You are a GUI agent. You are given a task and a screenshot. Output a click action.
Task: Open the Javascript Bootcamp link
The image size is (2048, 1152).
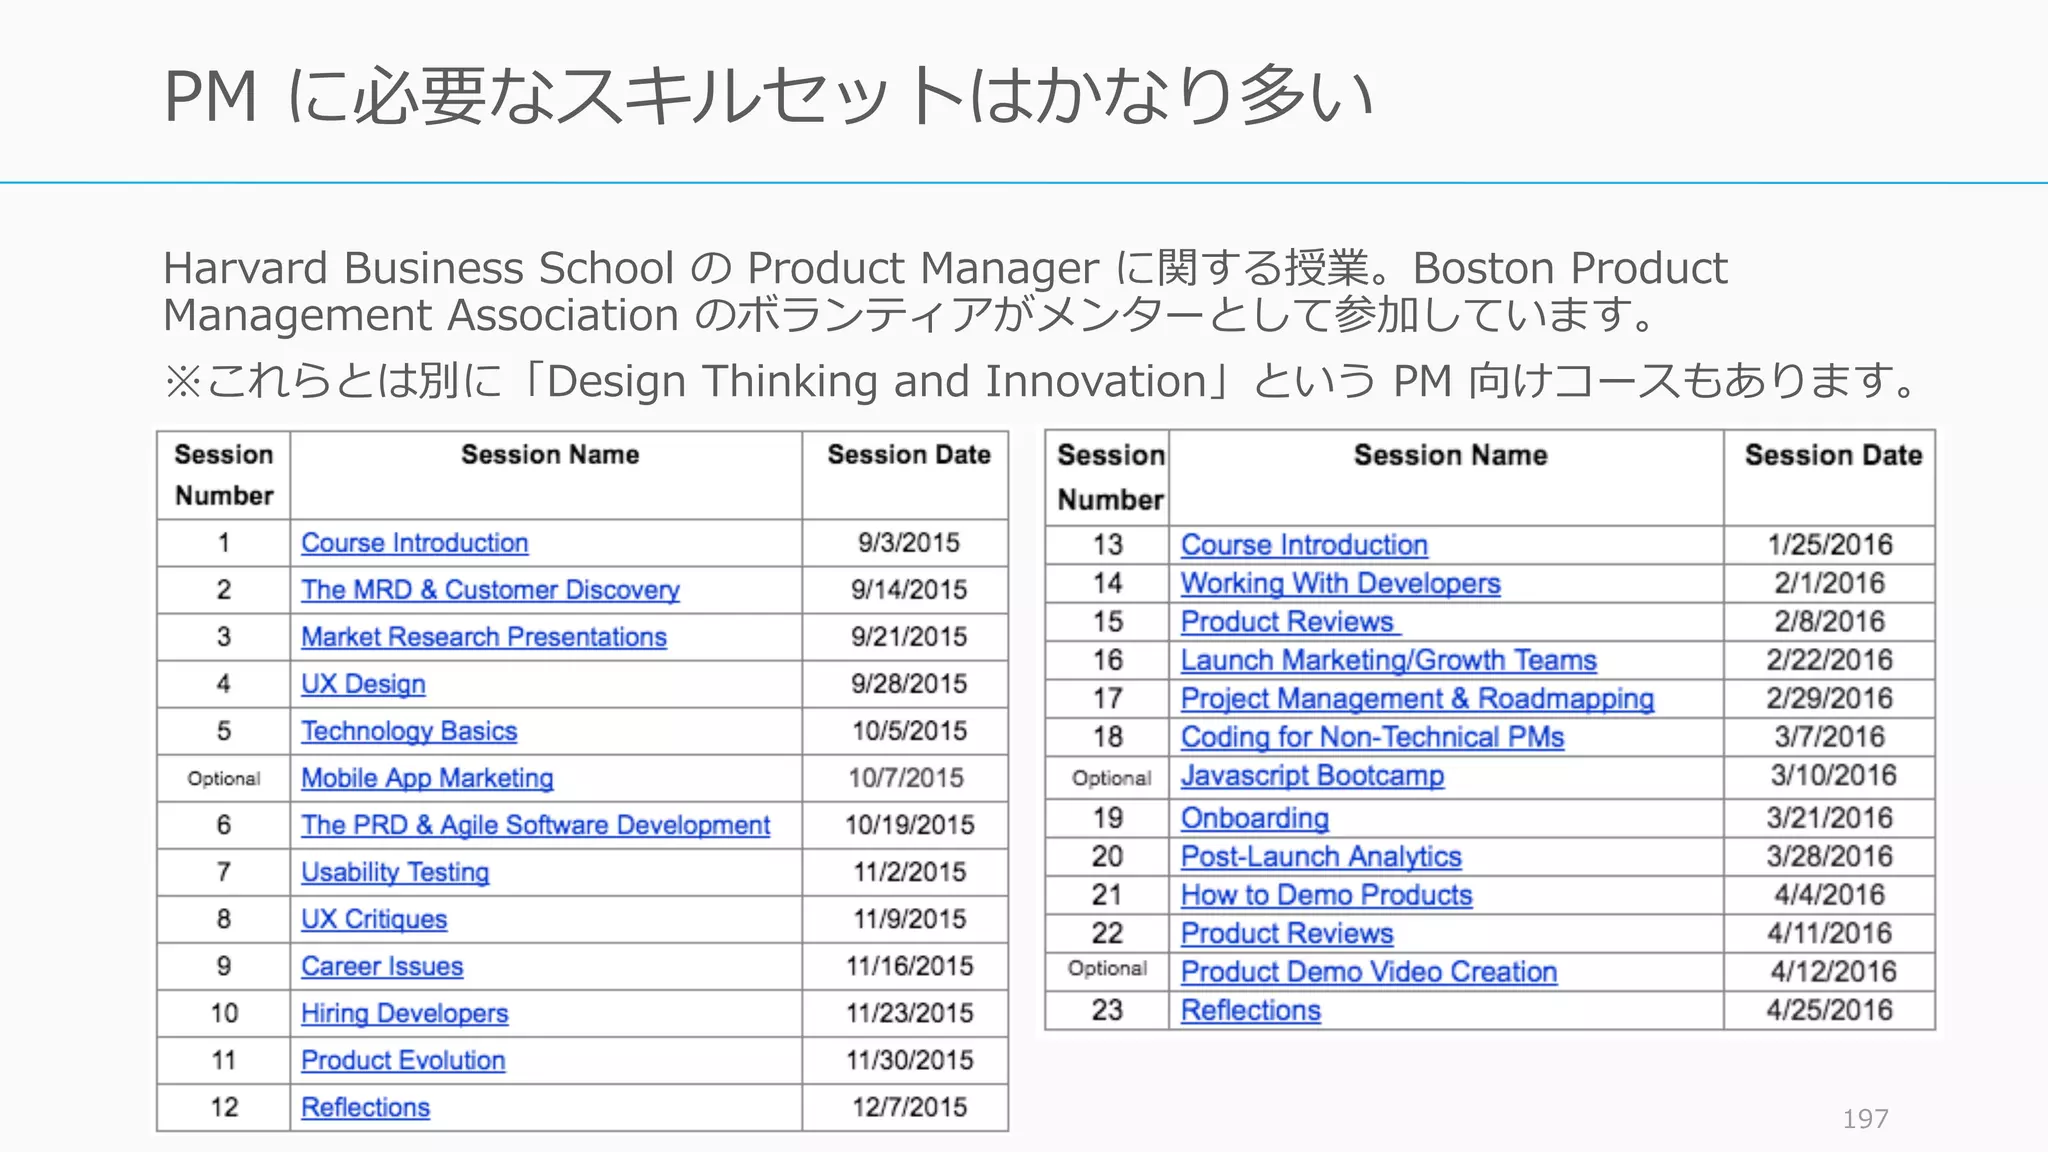point(1312,775)
